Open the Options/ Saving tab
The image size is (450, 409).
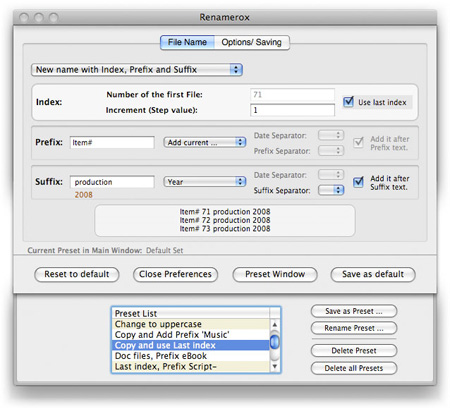[x=252, y=42]
